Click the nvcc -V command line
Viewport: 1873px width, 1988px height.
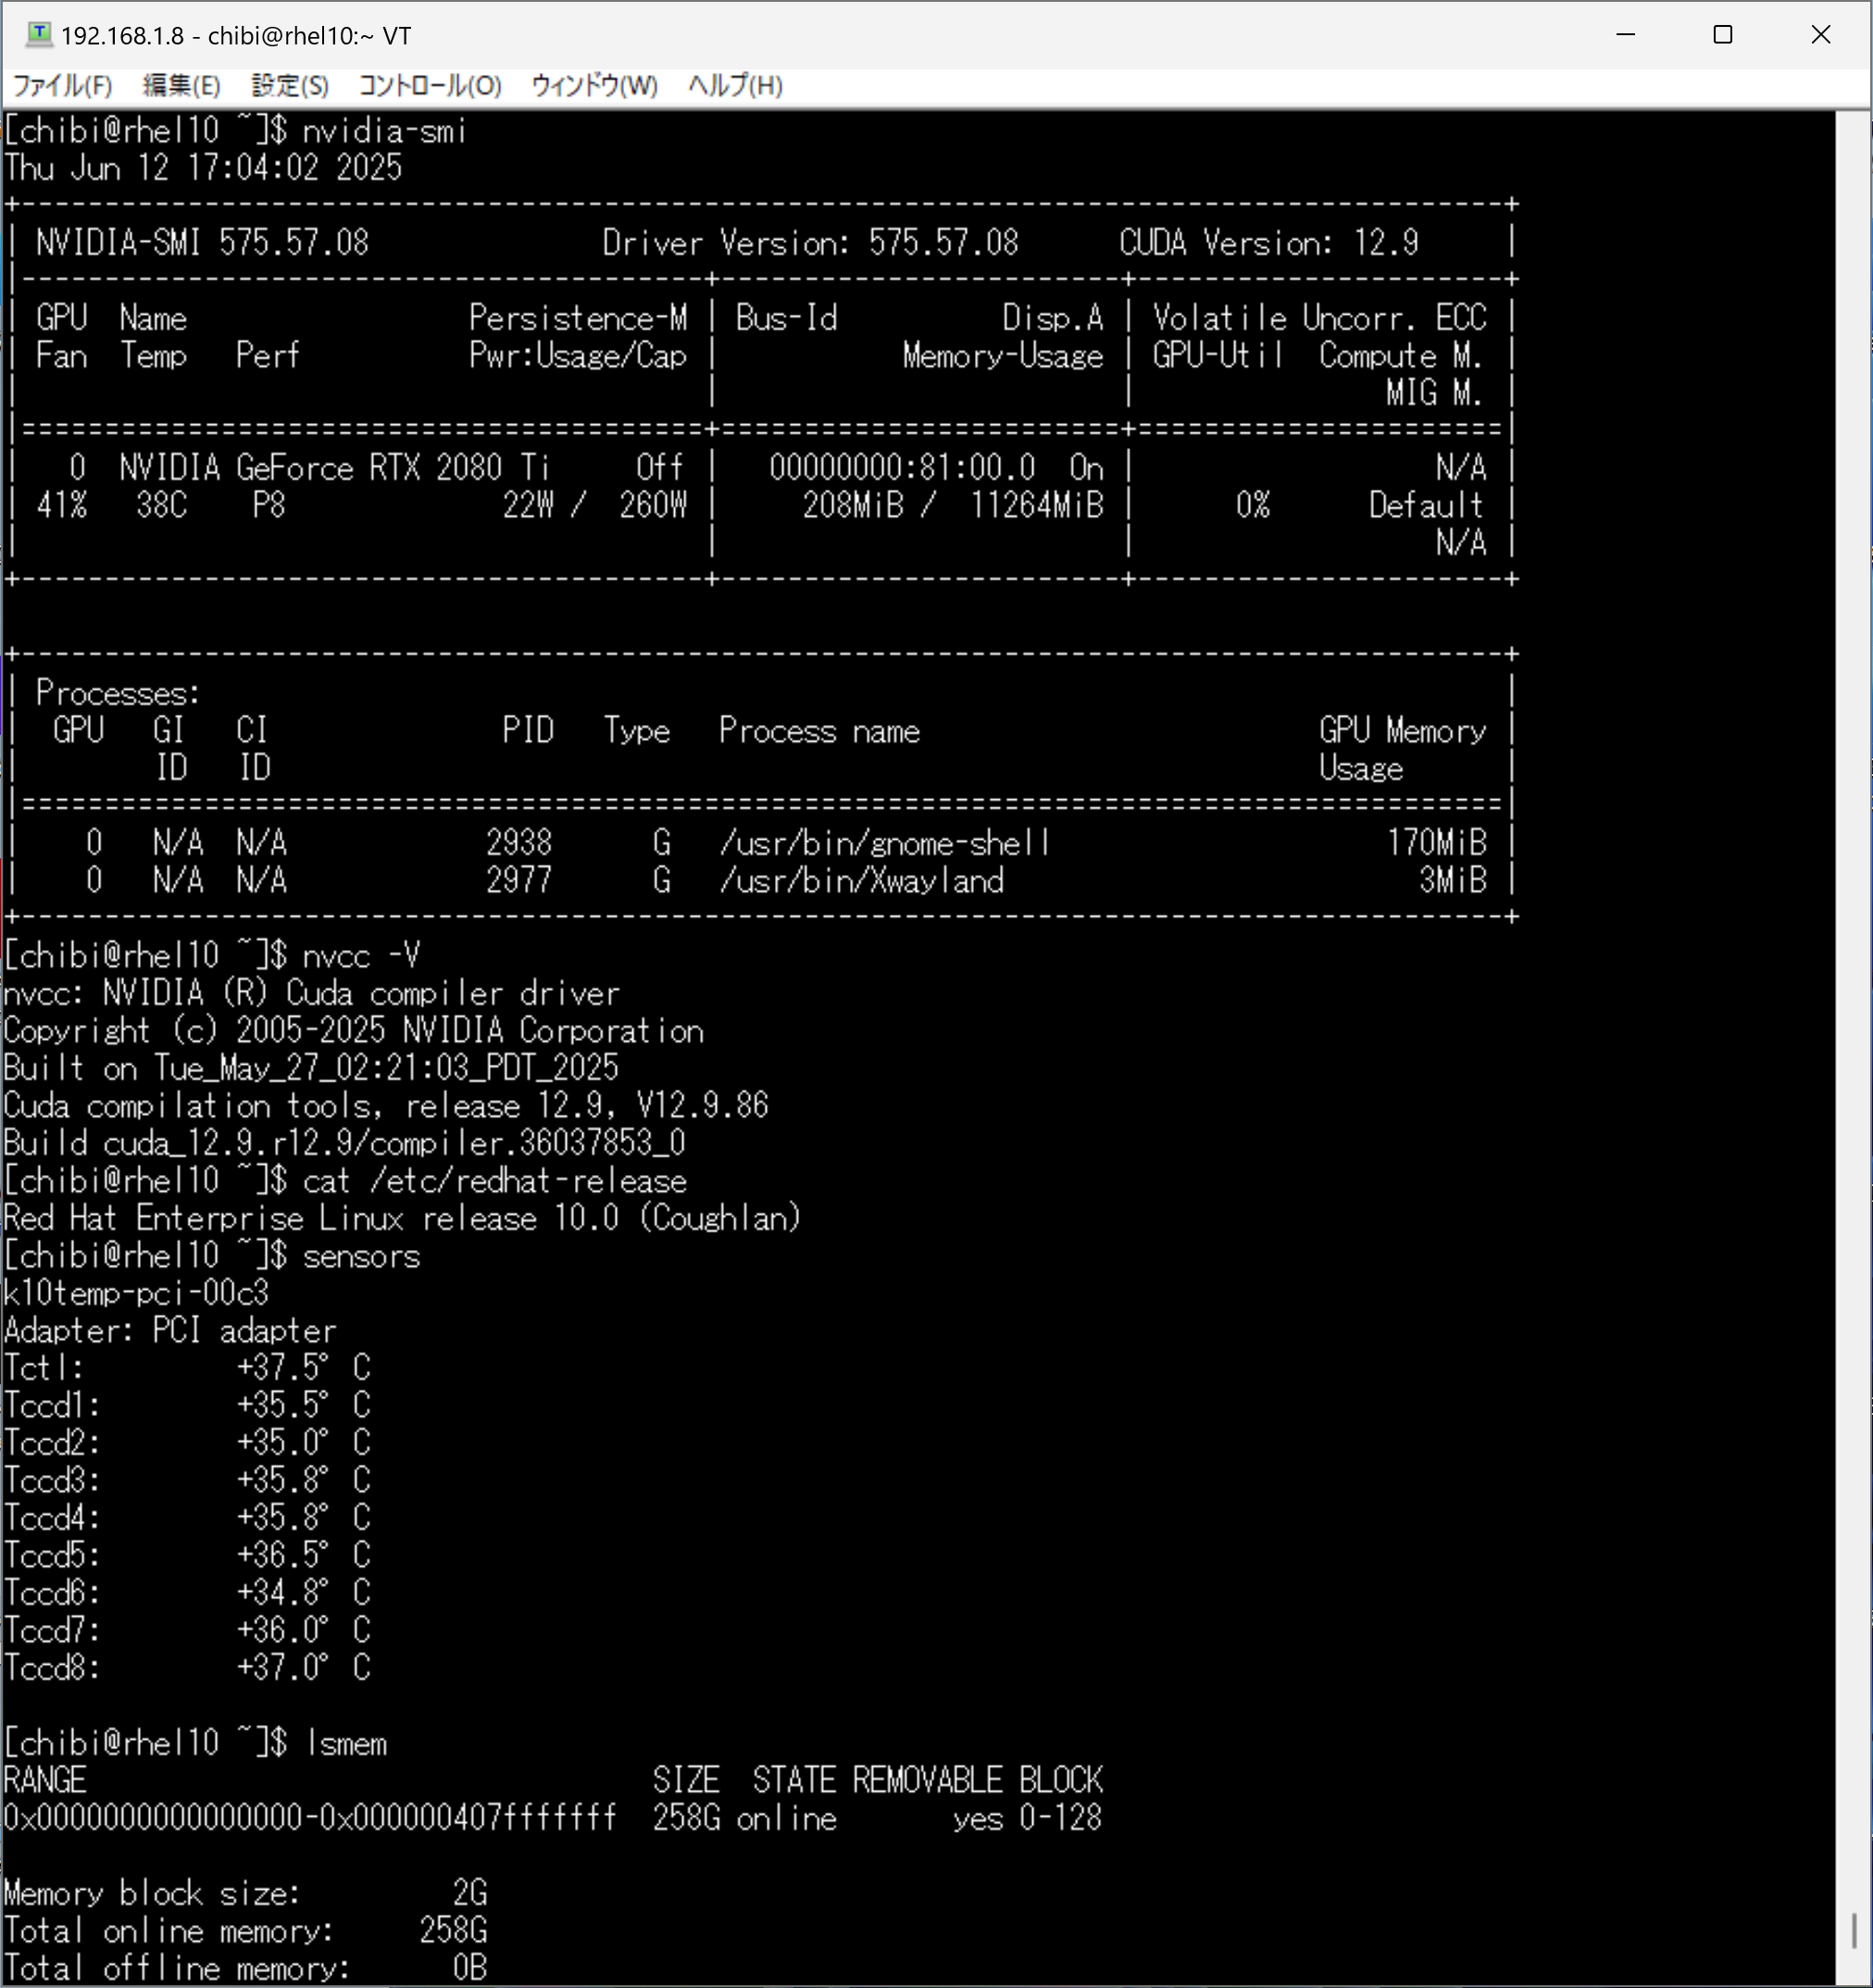(x=360, y=956)
